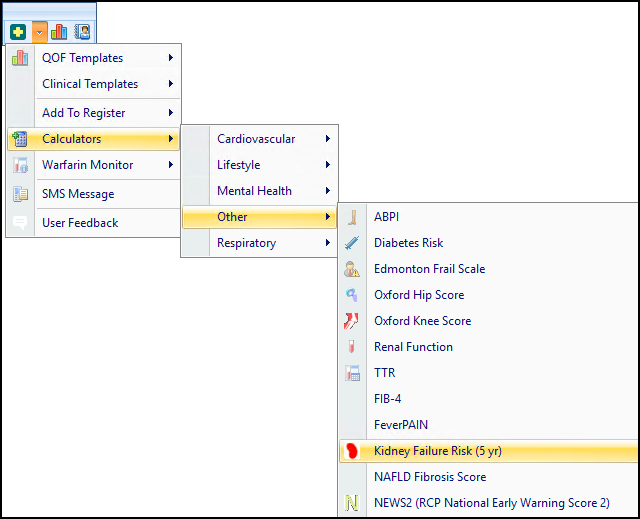Expand the Cardiovascular submenu arrow

tap(327, 139)
